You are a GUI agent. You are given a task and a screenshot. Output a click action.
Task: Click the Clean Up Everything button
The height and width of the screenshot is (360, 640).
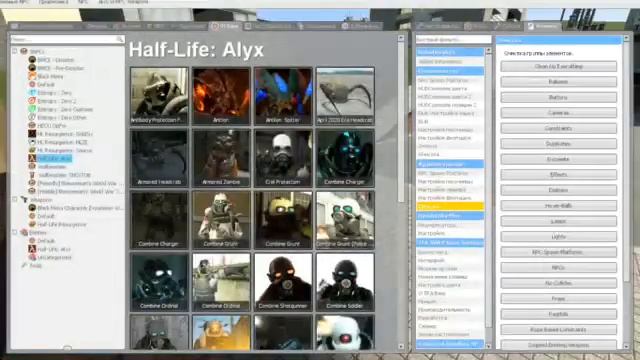558,66
